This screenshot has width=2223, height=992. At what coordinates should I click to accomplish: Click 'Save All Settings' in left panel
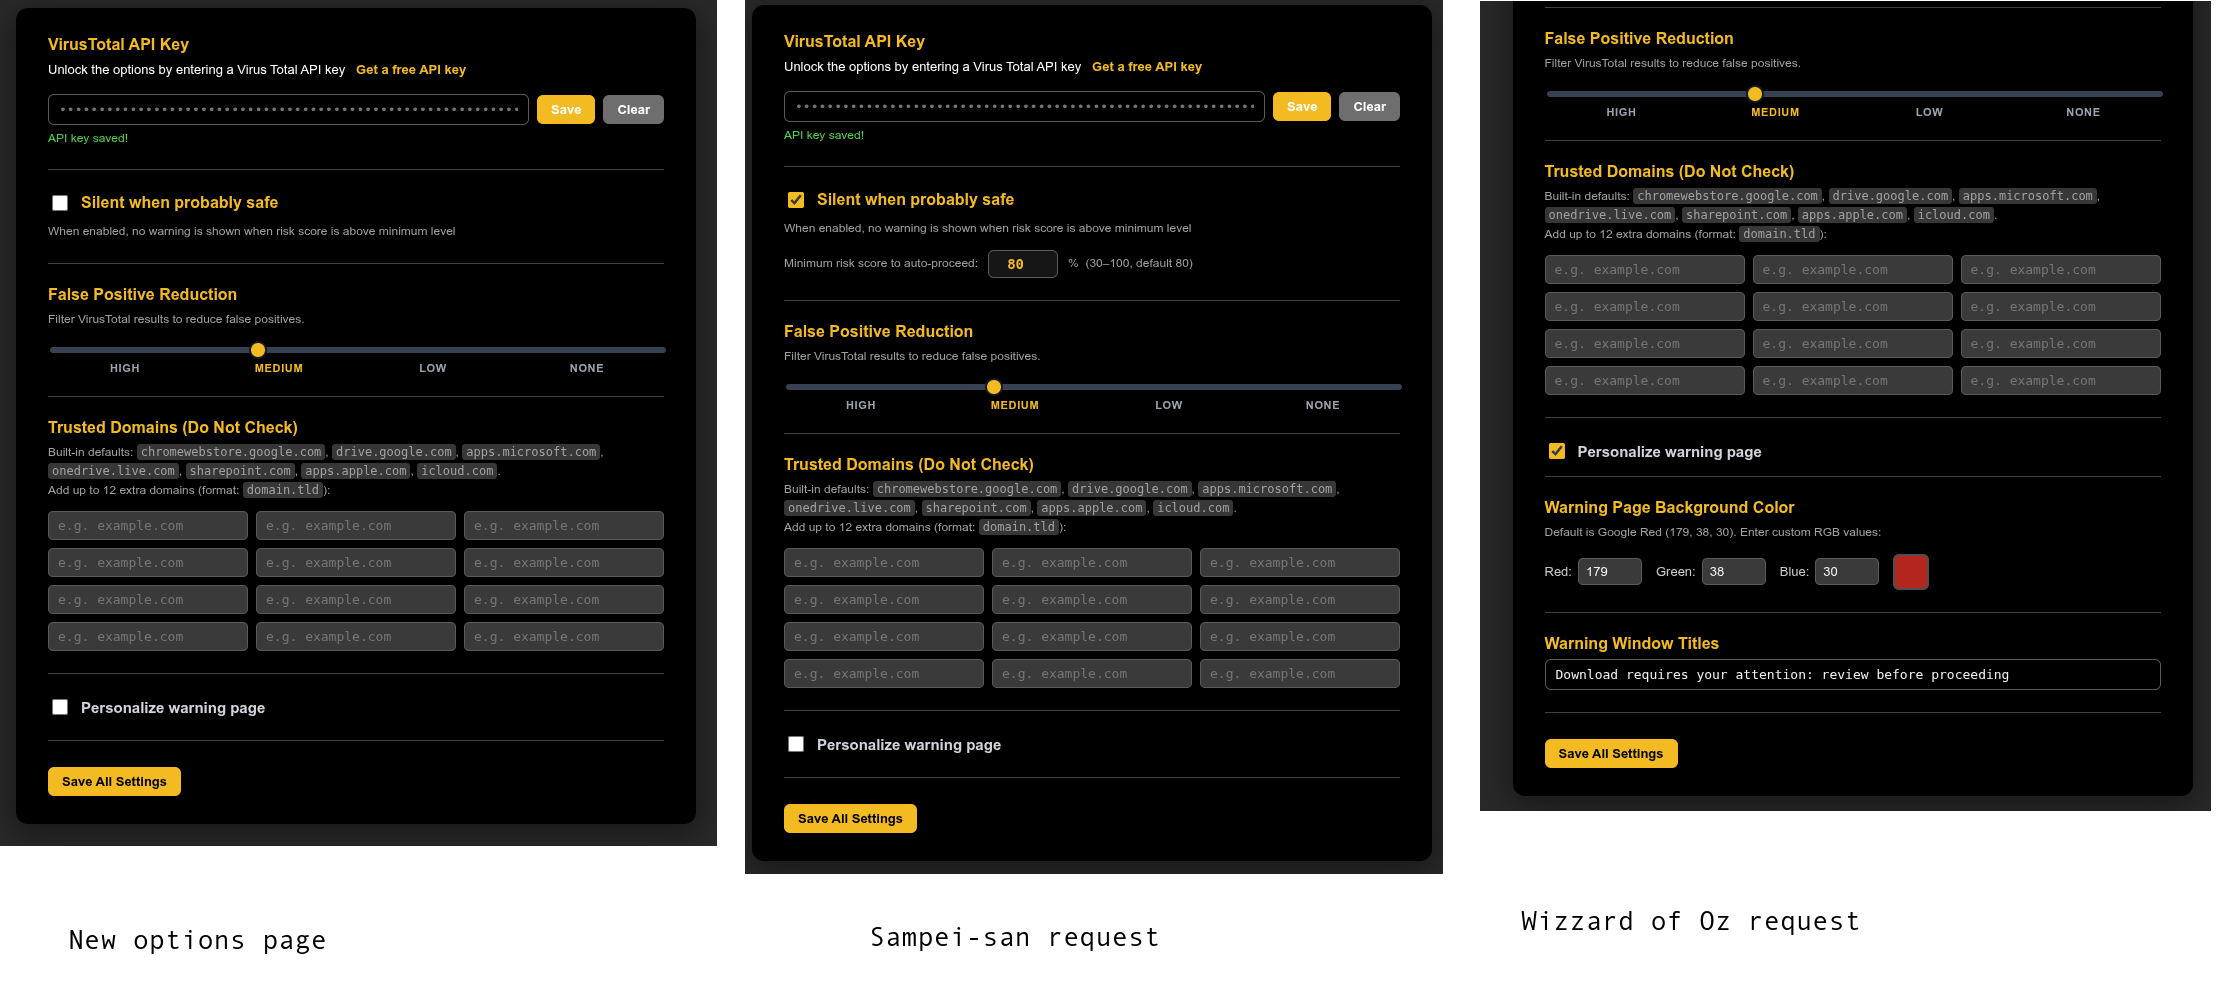tap(114, 782)
